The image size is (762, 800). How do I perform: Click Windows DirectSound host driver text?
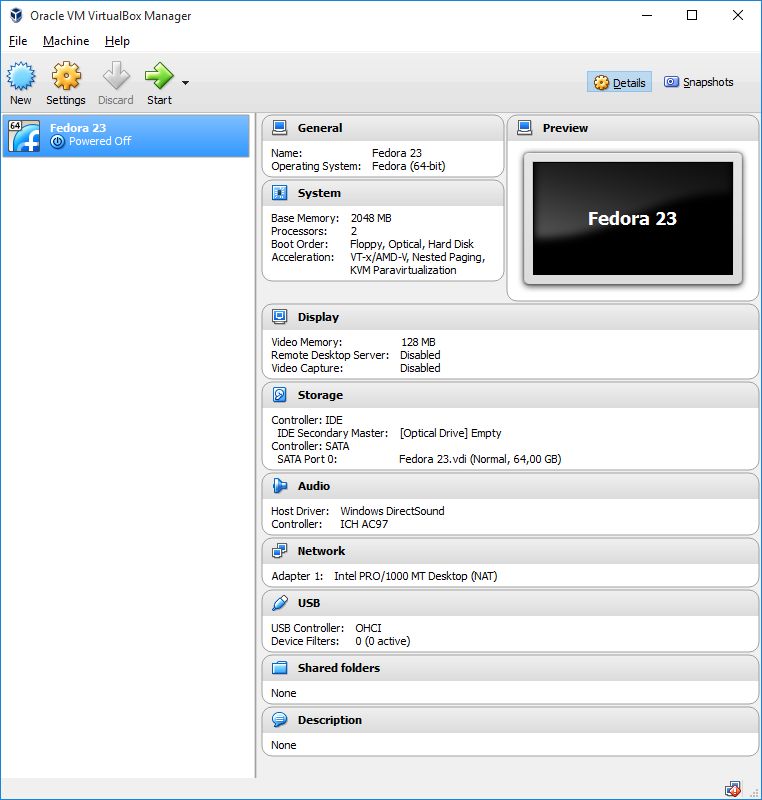(392, 511)
